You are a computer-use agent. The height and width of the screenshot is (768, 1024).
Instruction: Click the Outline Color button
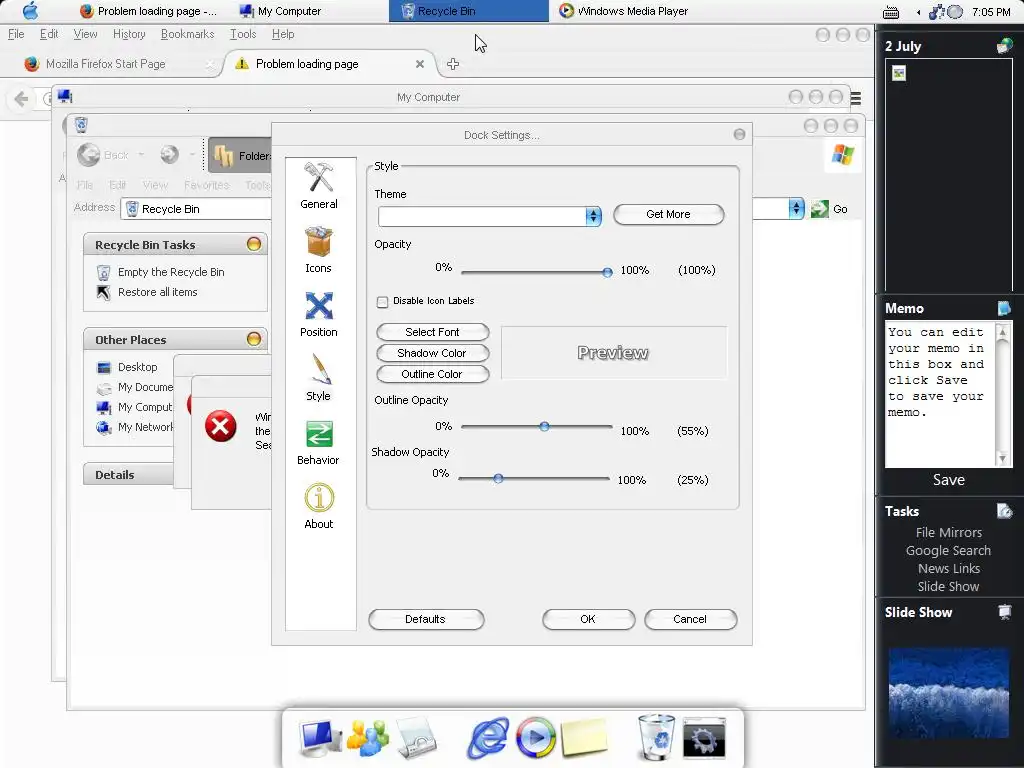point(432,374)
